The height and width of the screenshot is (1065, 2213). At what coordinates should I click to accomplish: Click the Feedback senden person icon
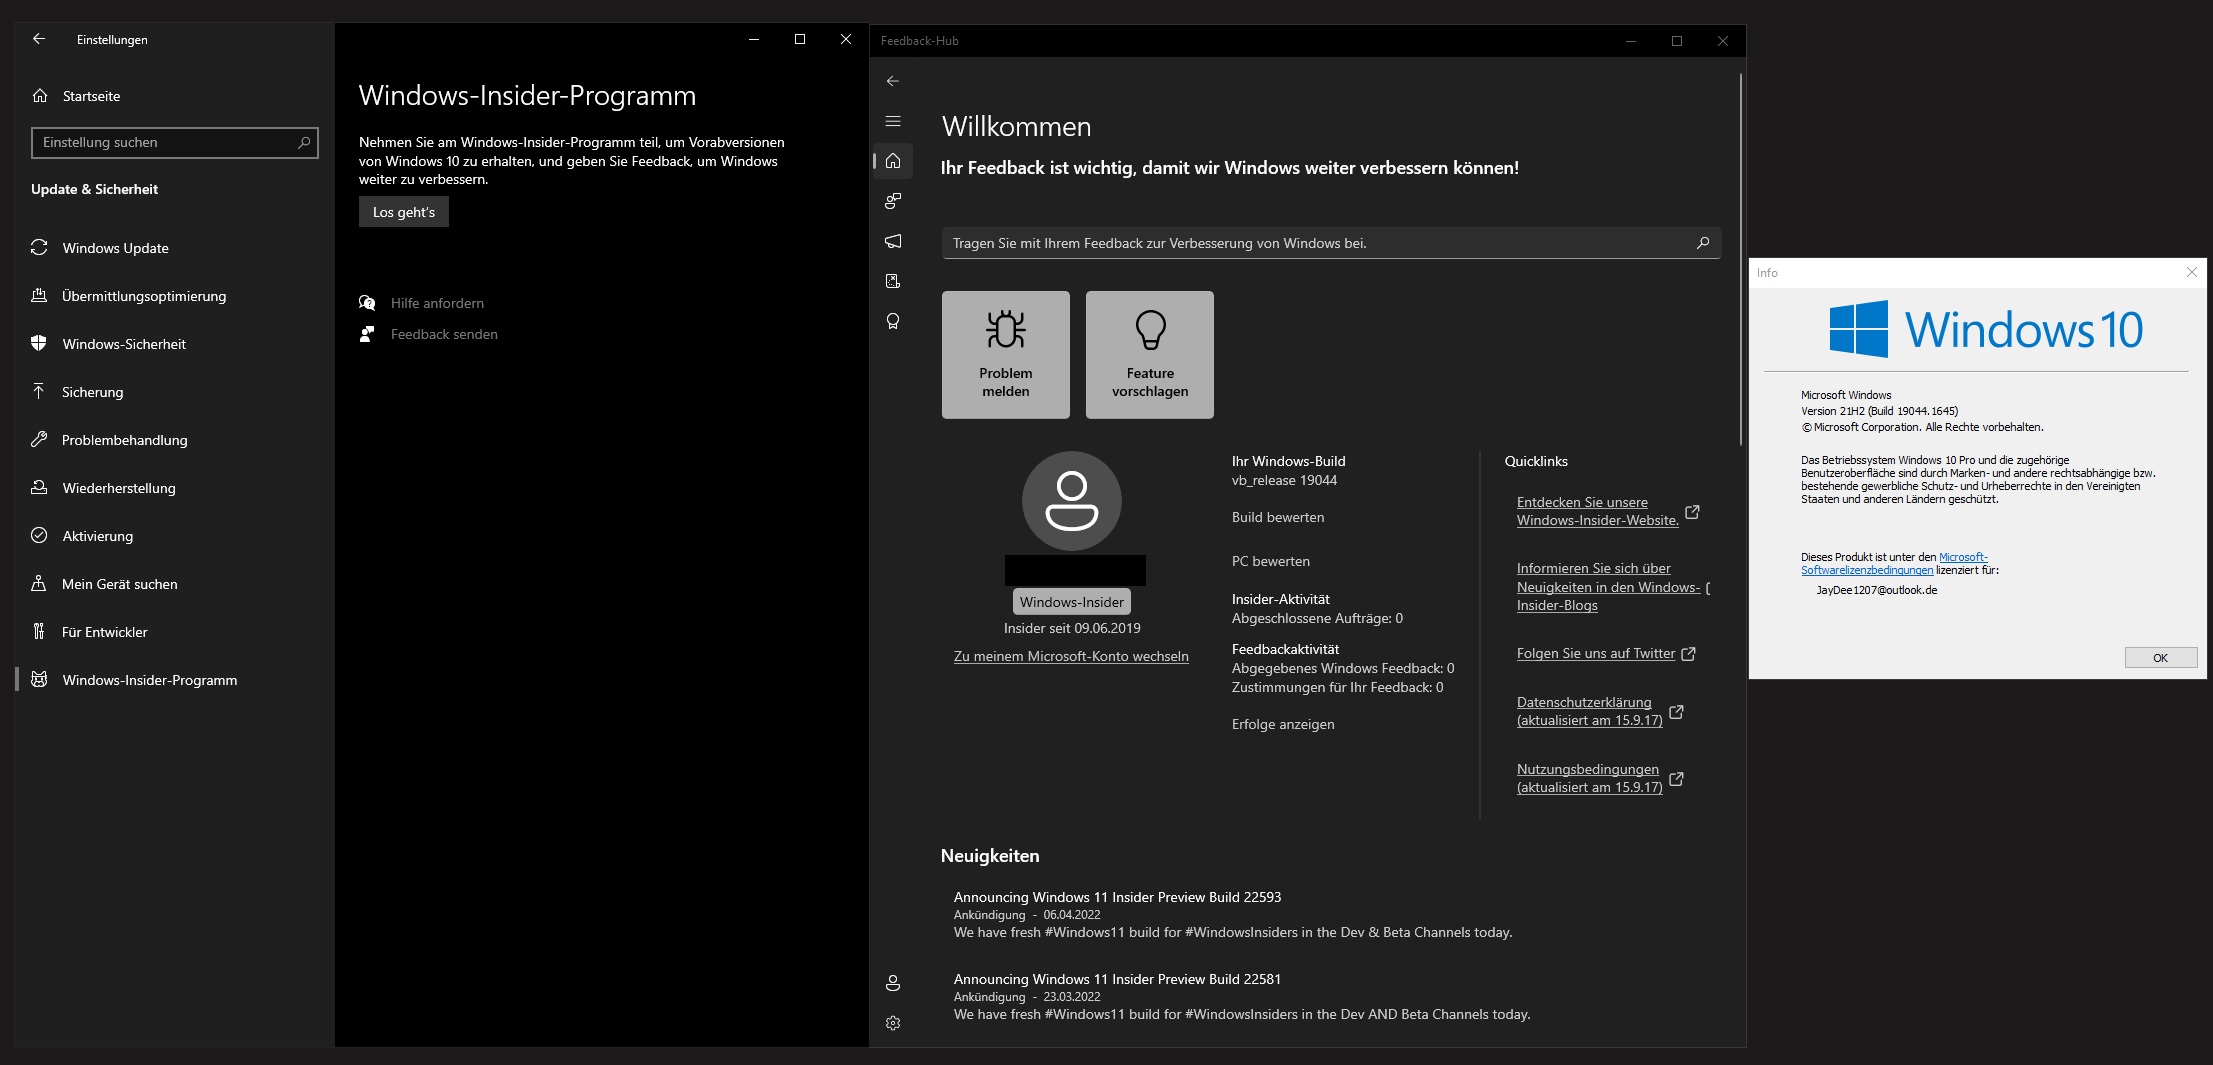(367, 334)
